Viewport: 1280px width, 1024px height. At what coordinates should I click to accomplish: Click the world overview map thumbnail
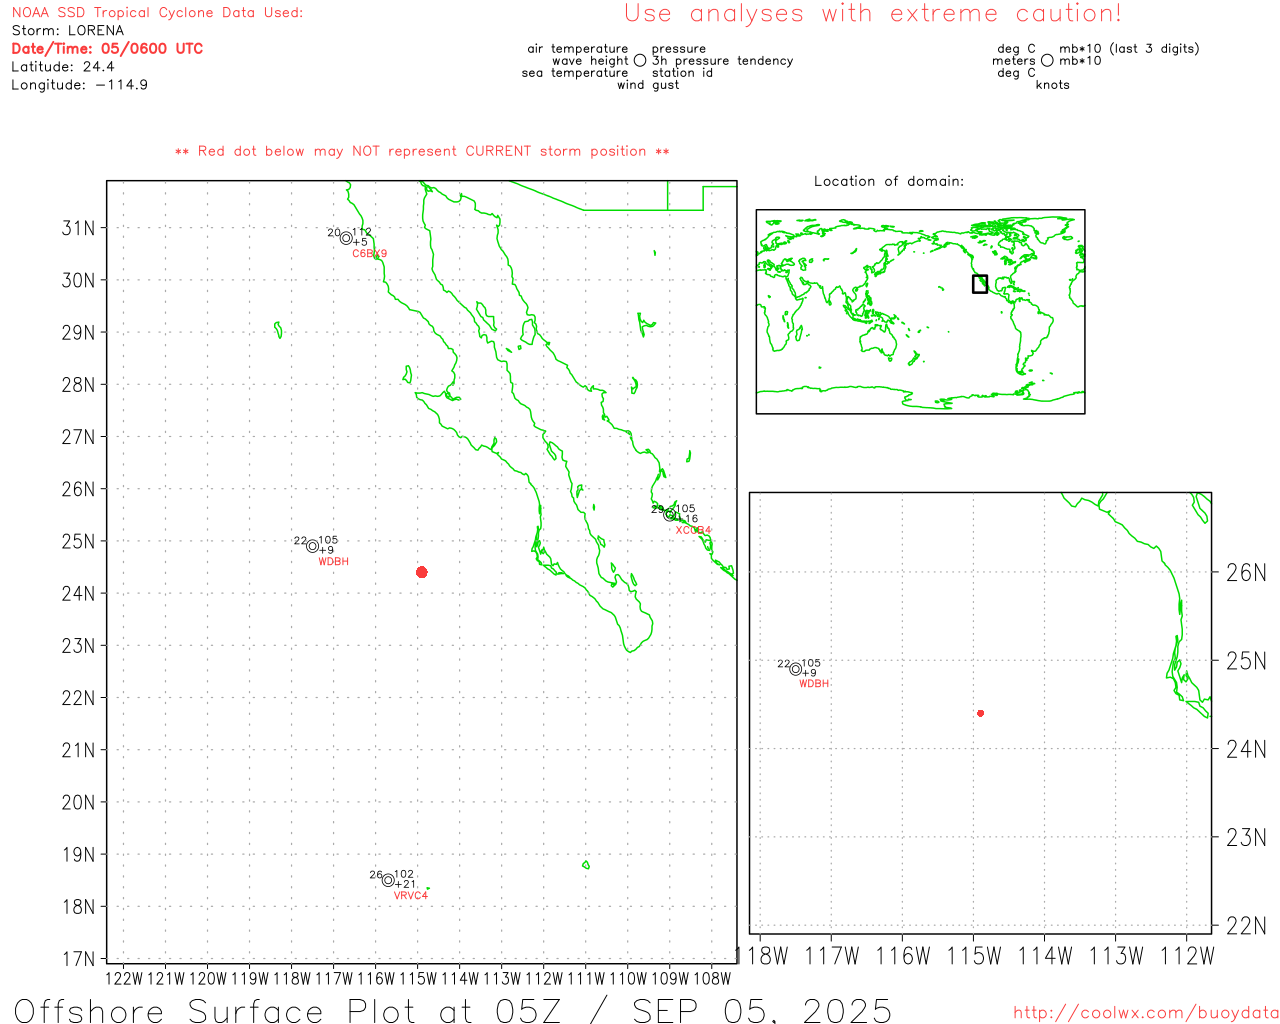[x=920, y=312]
